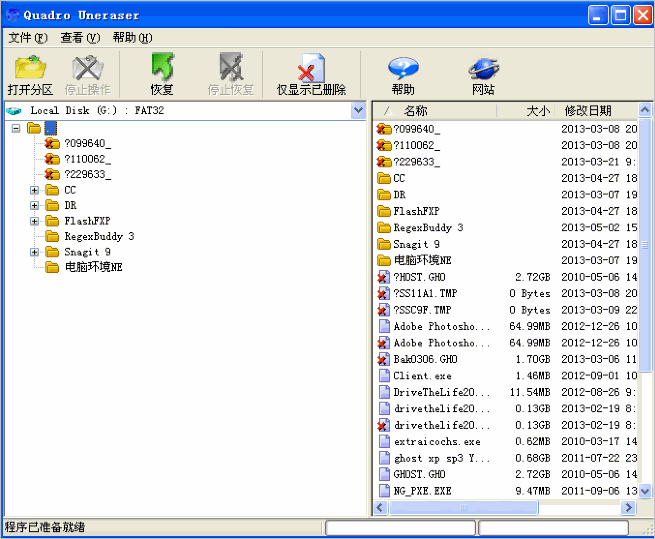
Task: Select deleted folder ?110062_ in tree
Action: [x=88, y=159]
